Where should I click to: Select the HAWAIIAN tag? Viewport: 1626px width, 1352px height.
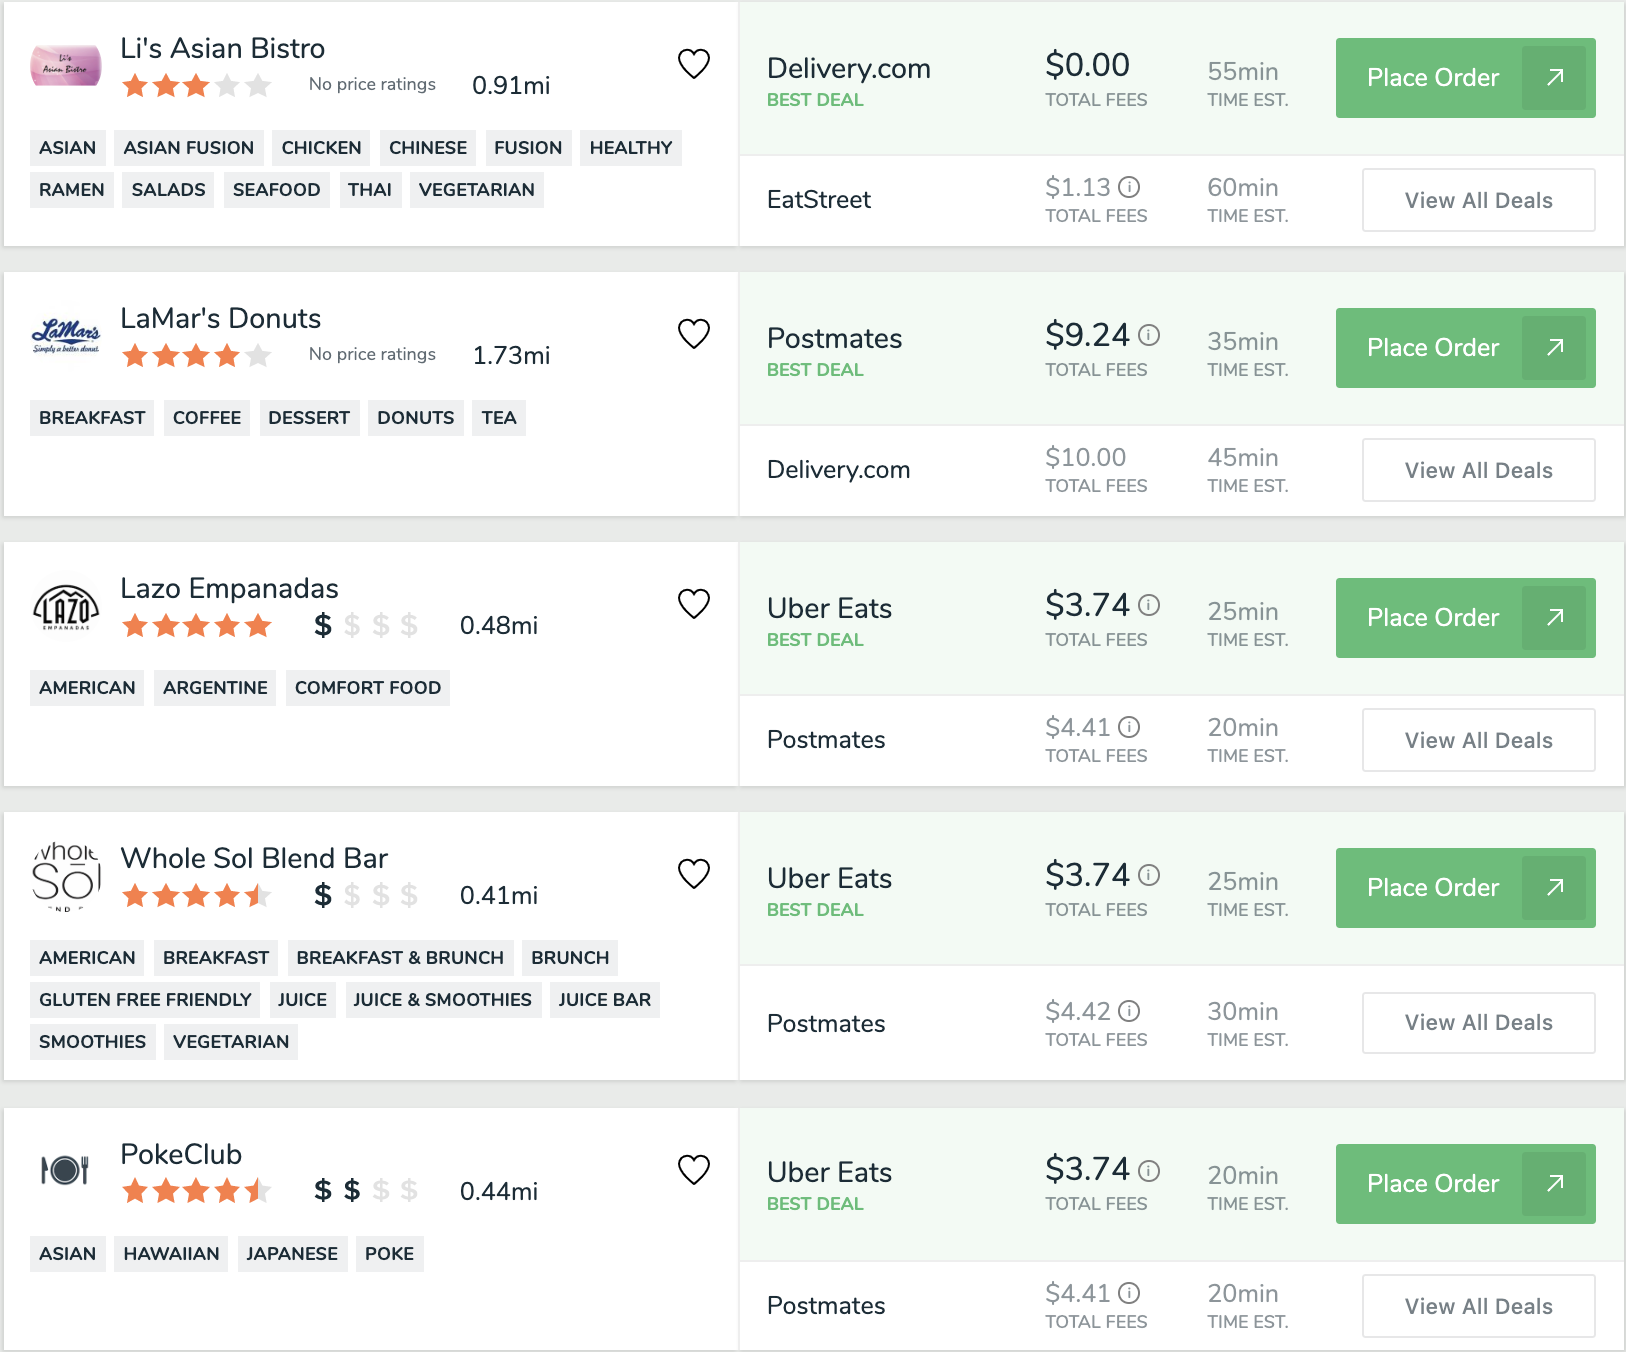(171, 1254)
